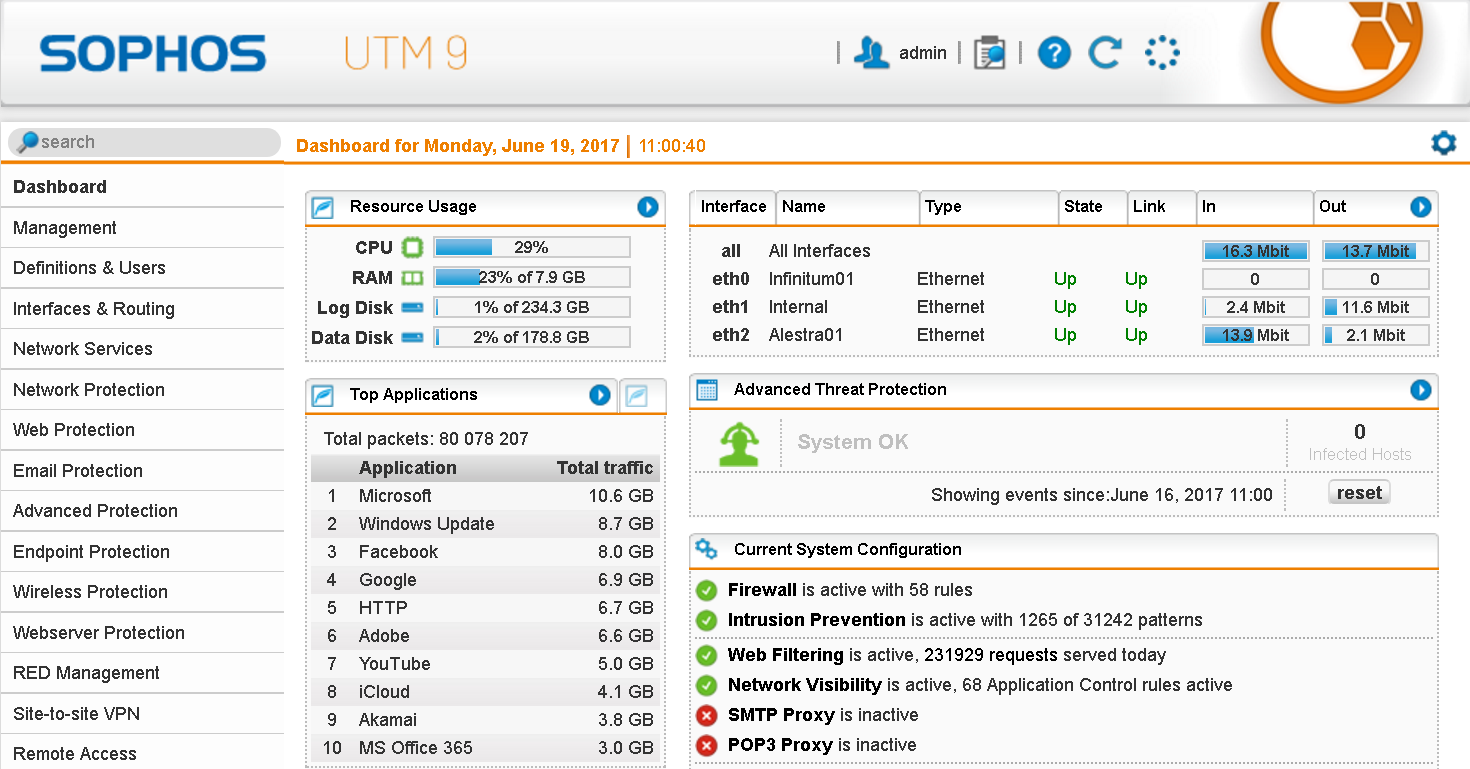
Task: Click the red X next to POP3 Proxy
Action: (707, 746)
